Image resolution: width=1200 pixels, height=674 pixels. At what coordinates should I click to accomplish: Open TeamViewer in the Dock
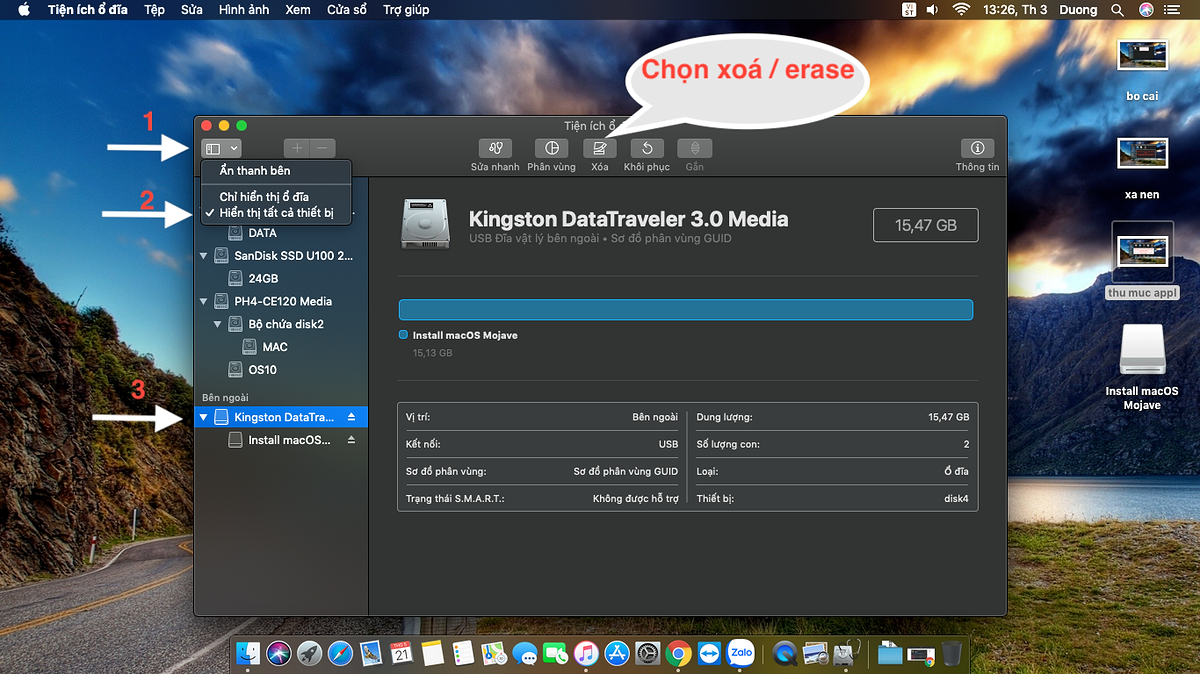[x=710, y=654]
